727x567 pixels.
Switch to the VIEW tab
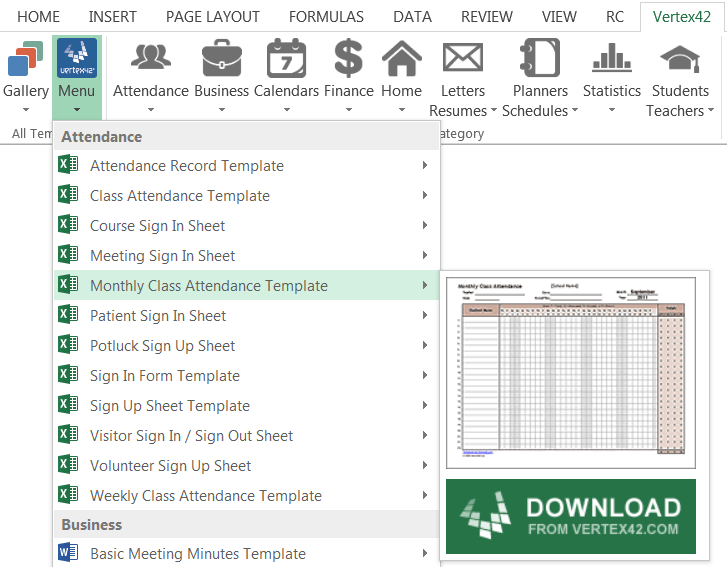(x=559, y=17)
